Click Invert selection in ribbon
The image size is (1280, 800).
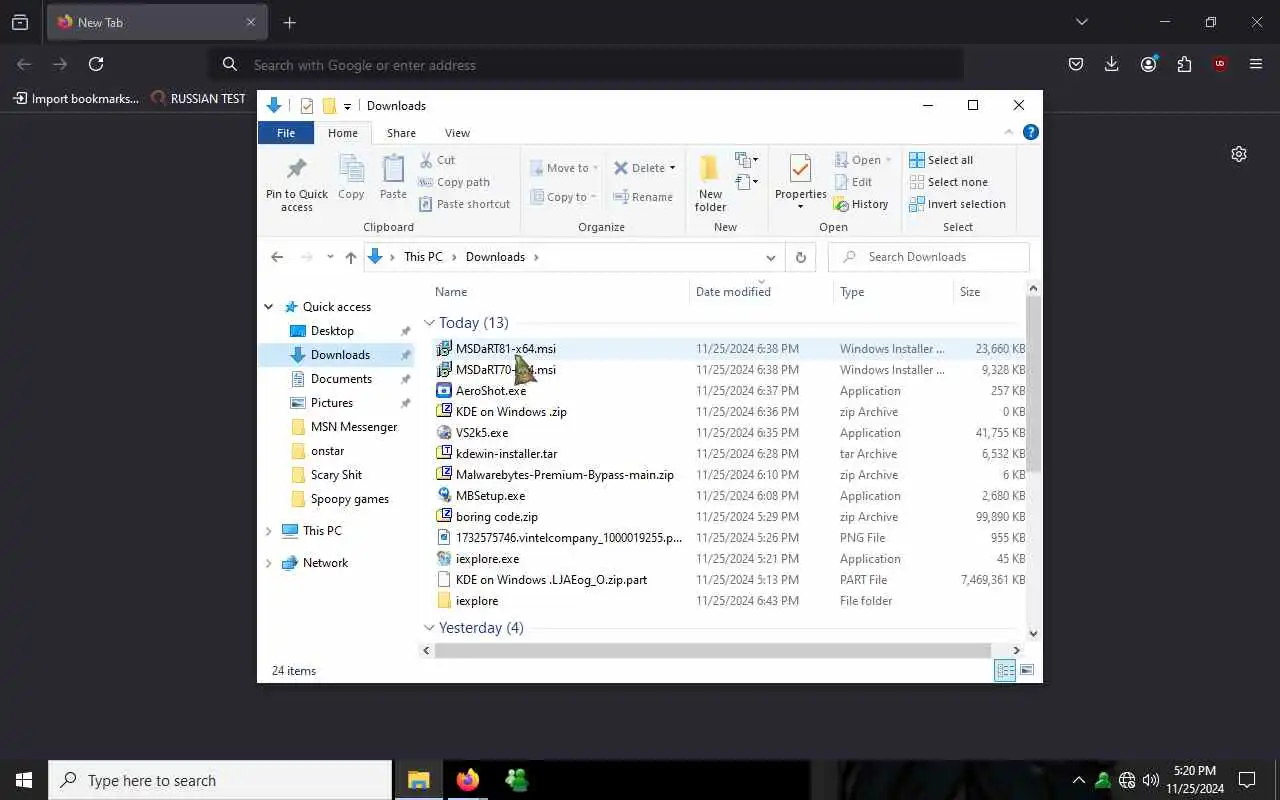click(957, 204)
